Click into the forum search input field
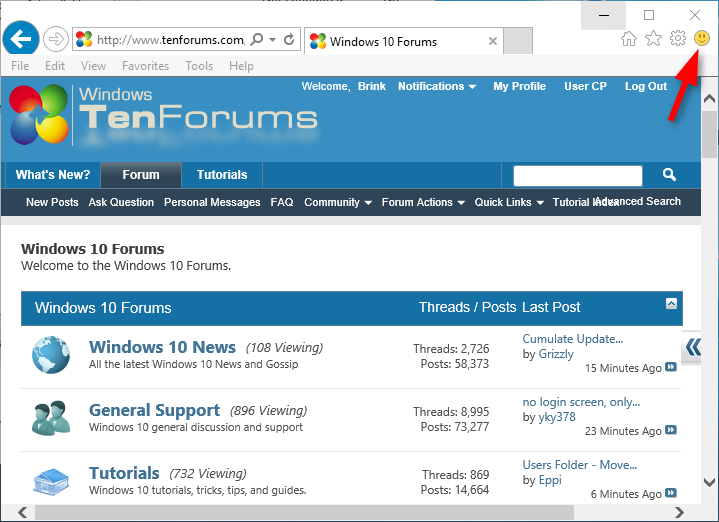This screenshot has height=522, width=719. [578, 176]
